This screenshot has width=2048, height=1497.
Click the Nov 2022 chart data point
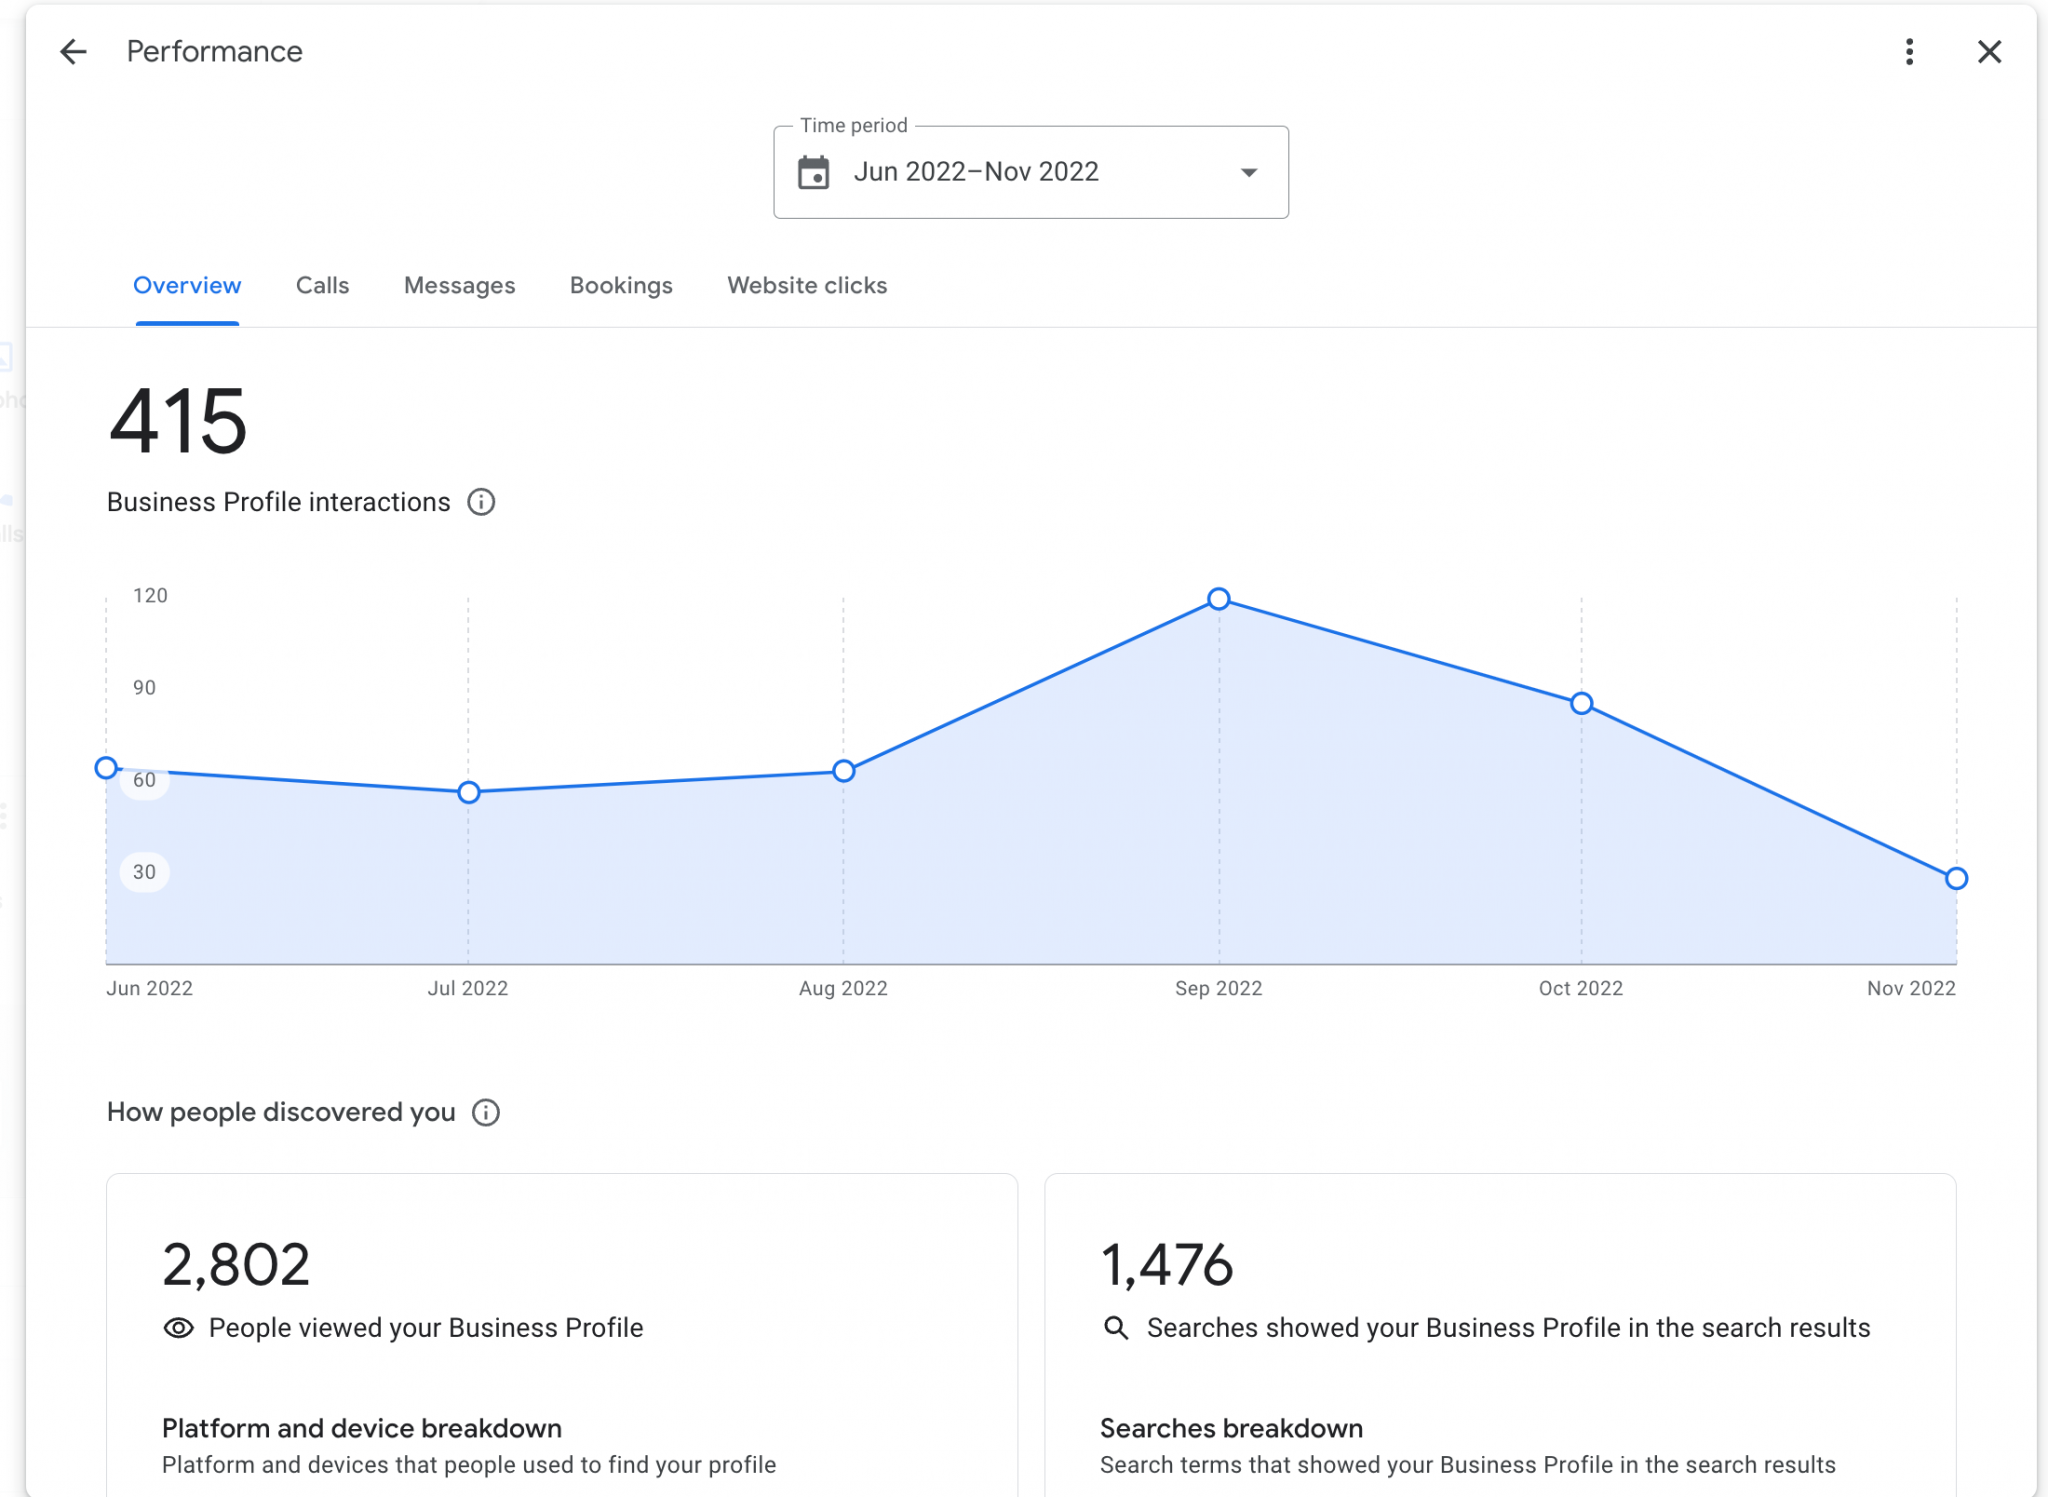coord(1956,879)
